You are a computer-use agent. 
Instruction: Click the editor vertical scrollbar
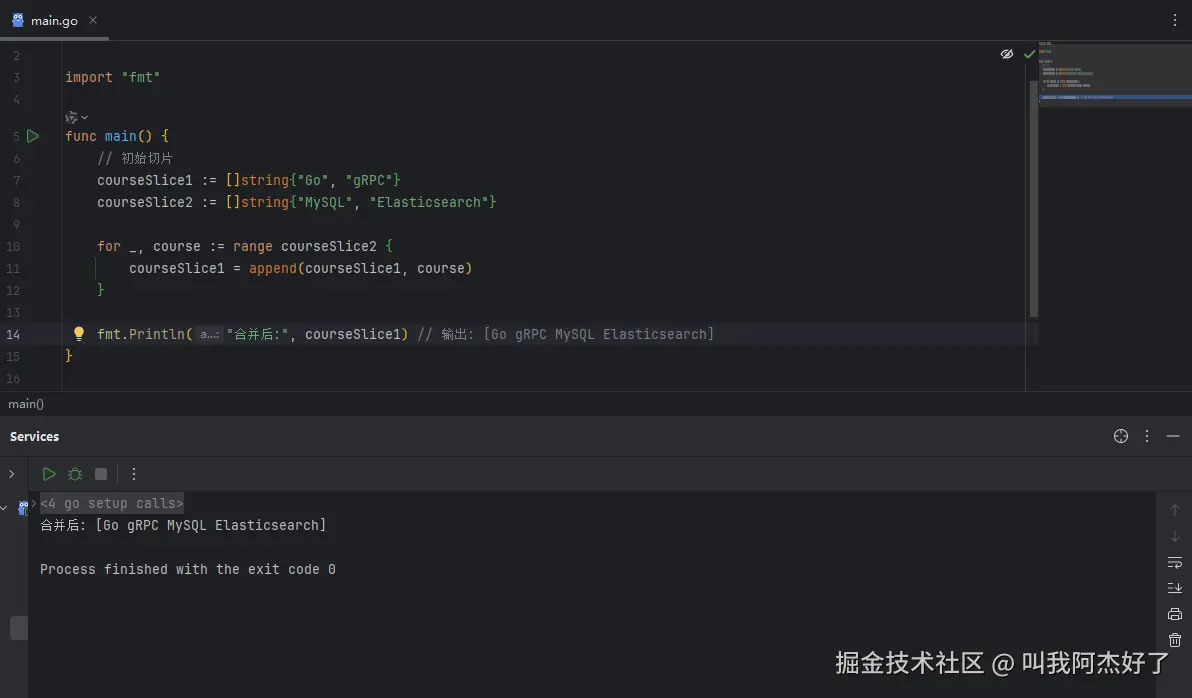[1034, 200]
